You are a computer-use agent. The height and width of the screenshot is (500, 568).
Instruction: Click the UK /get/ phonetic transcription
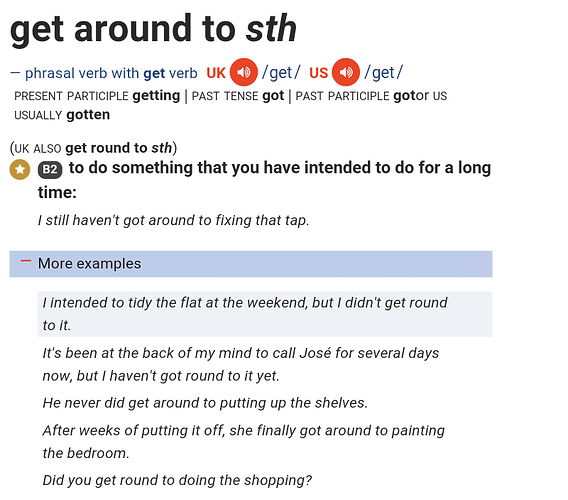coord(281,72)
